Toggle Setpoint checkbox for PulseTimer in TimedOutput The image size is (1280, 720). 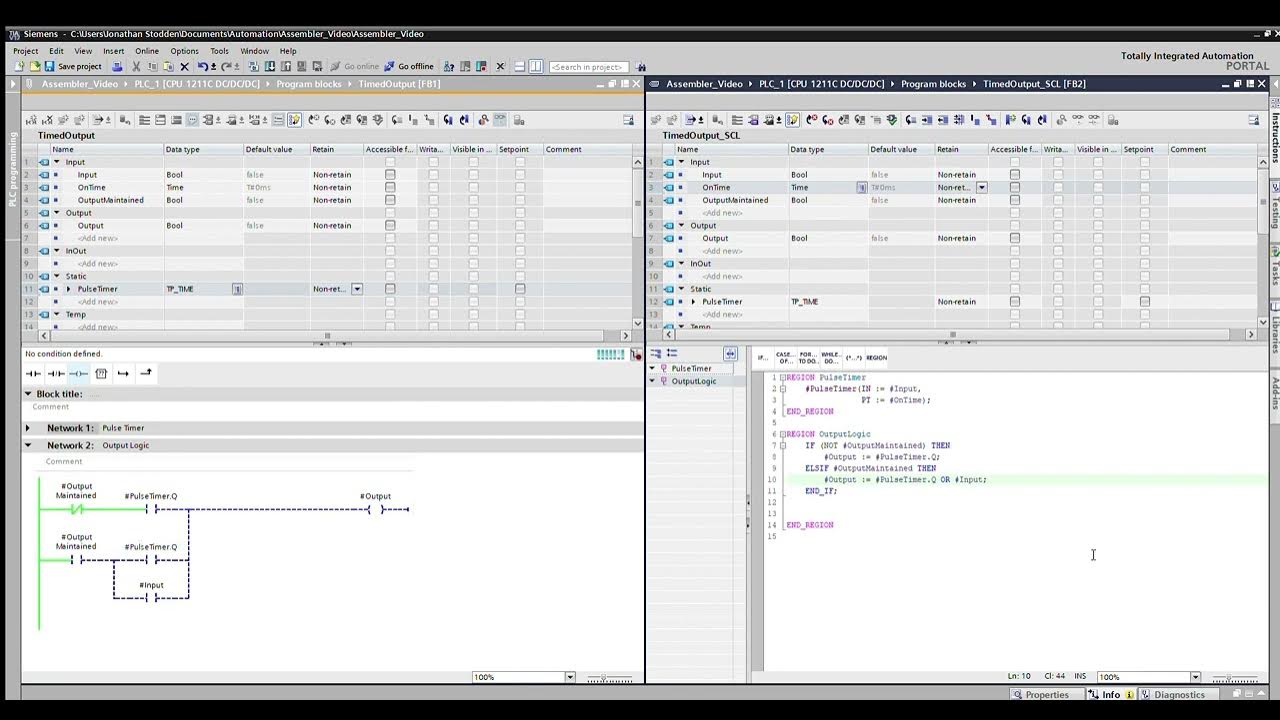coord(520,288)
